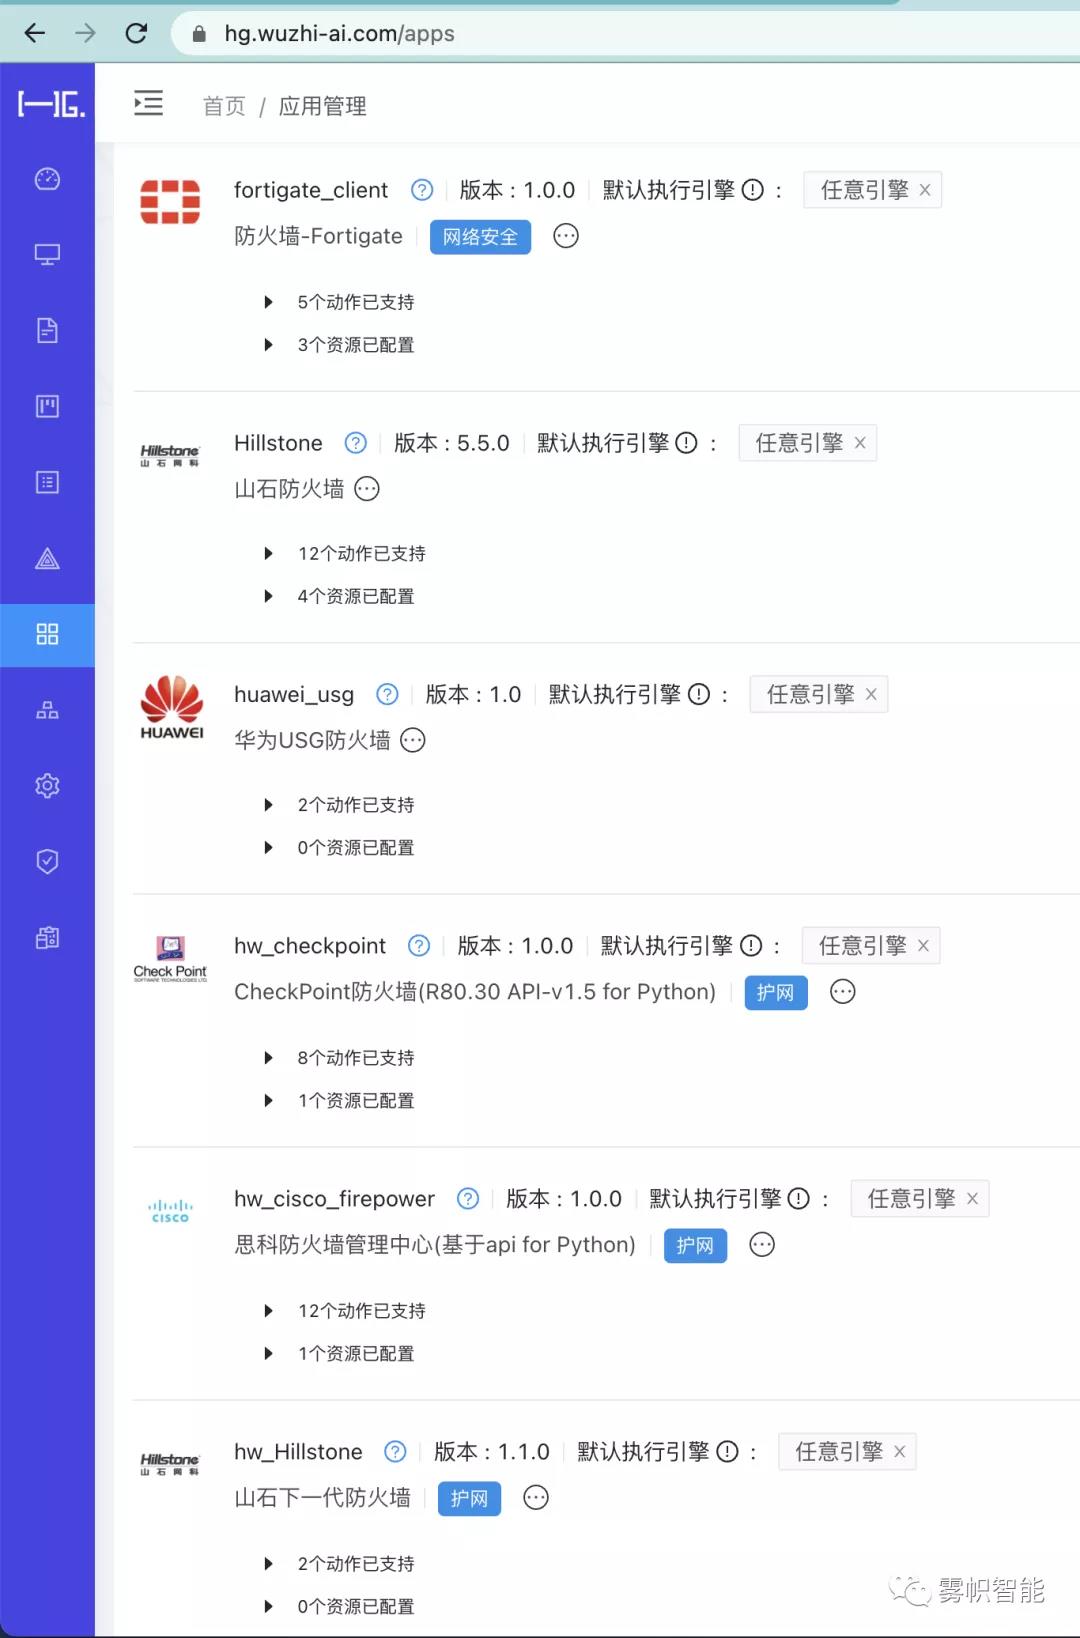Remove 任意引擎 tag from fortigate_client

pos(925,190)
